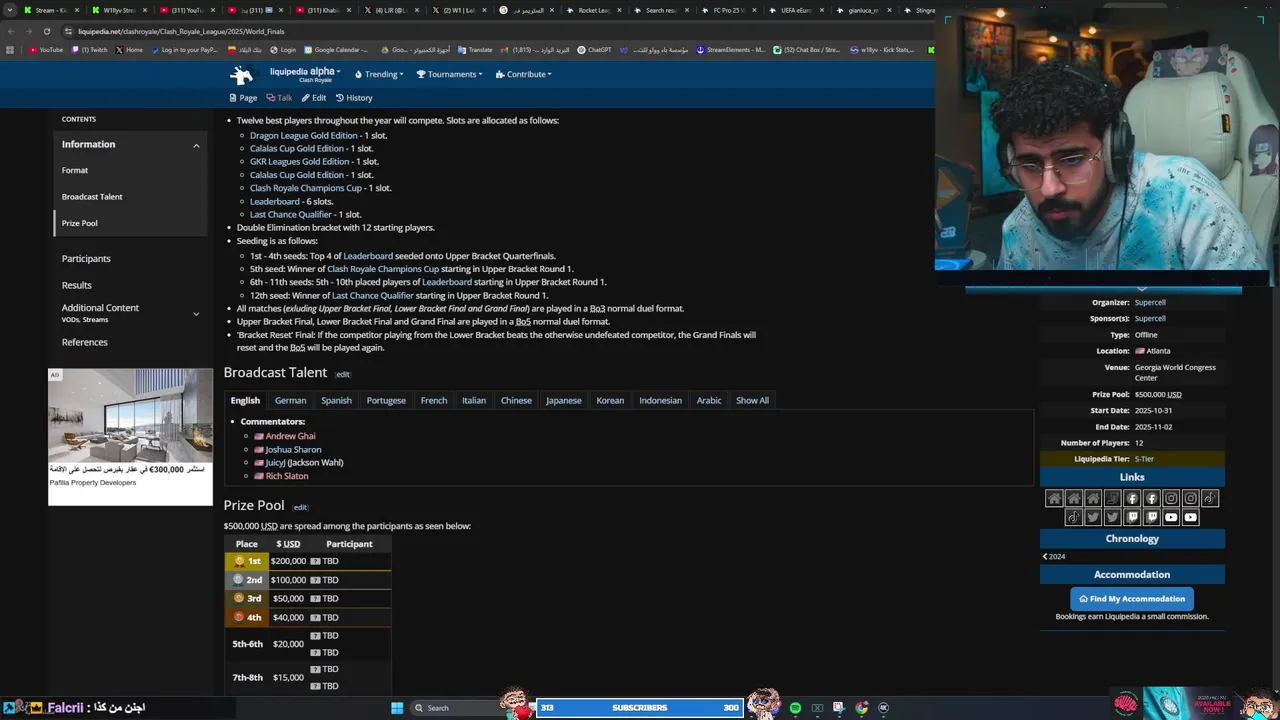
Task: Collapse the Information section in contents
Action: pos(196,145)
